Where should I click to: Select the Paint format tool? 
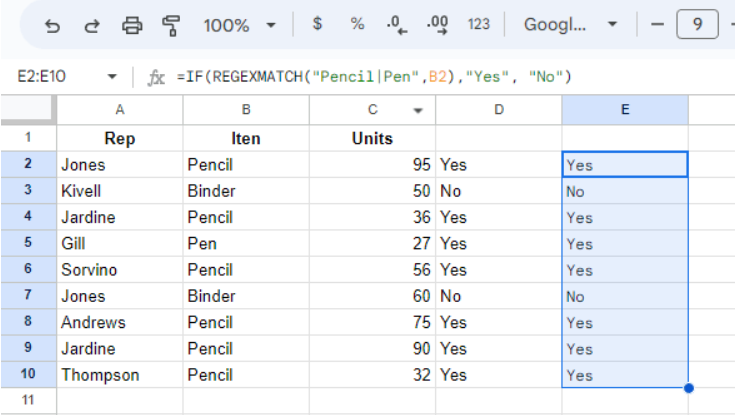click(x=171, y=25)
